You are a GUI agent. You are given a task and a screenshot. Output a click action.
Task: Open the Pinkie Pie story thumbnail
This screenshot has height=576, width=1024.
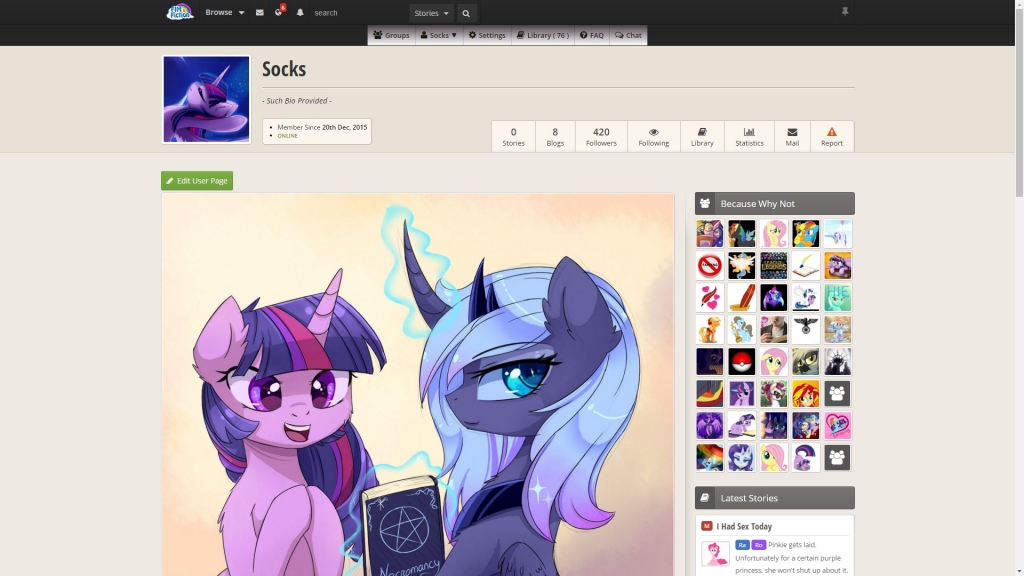(715, 553)
